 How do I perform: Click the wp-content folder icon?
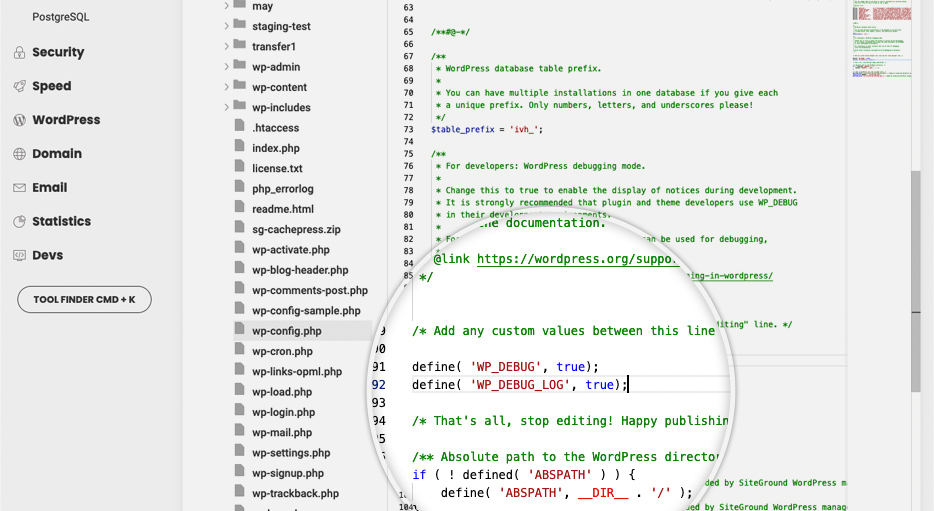click(x=239, y=85)
